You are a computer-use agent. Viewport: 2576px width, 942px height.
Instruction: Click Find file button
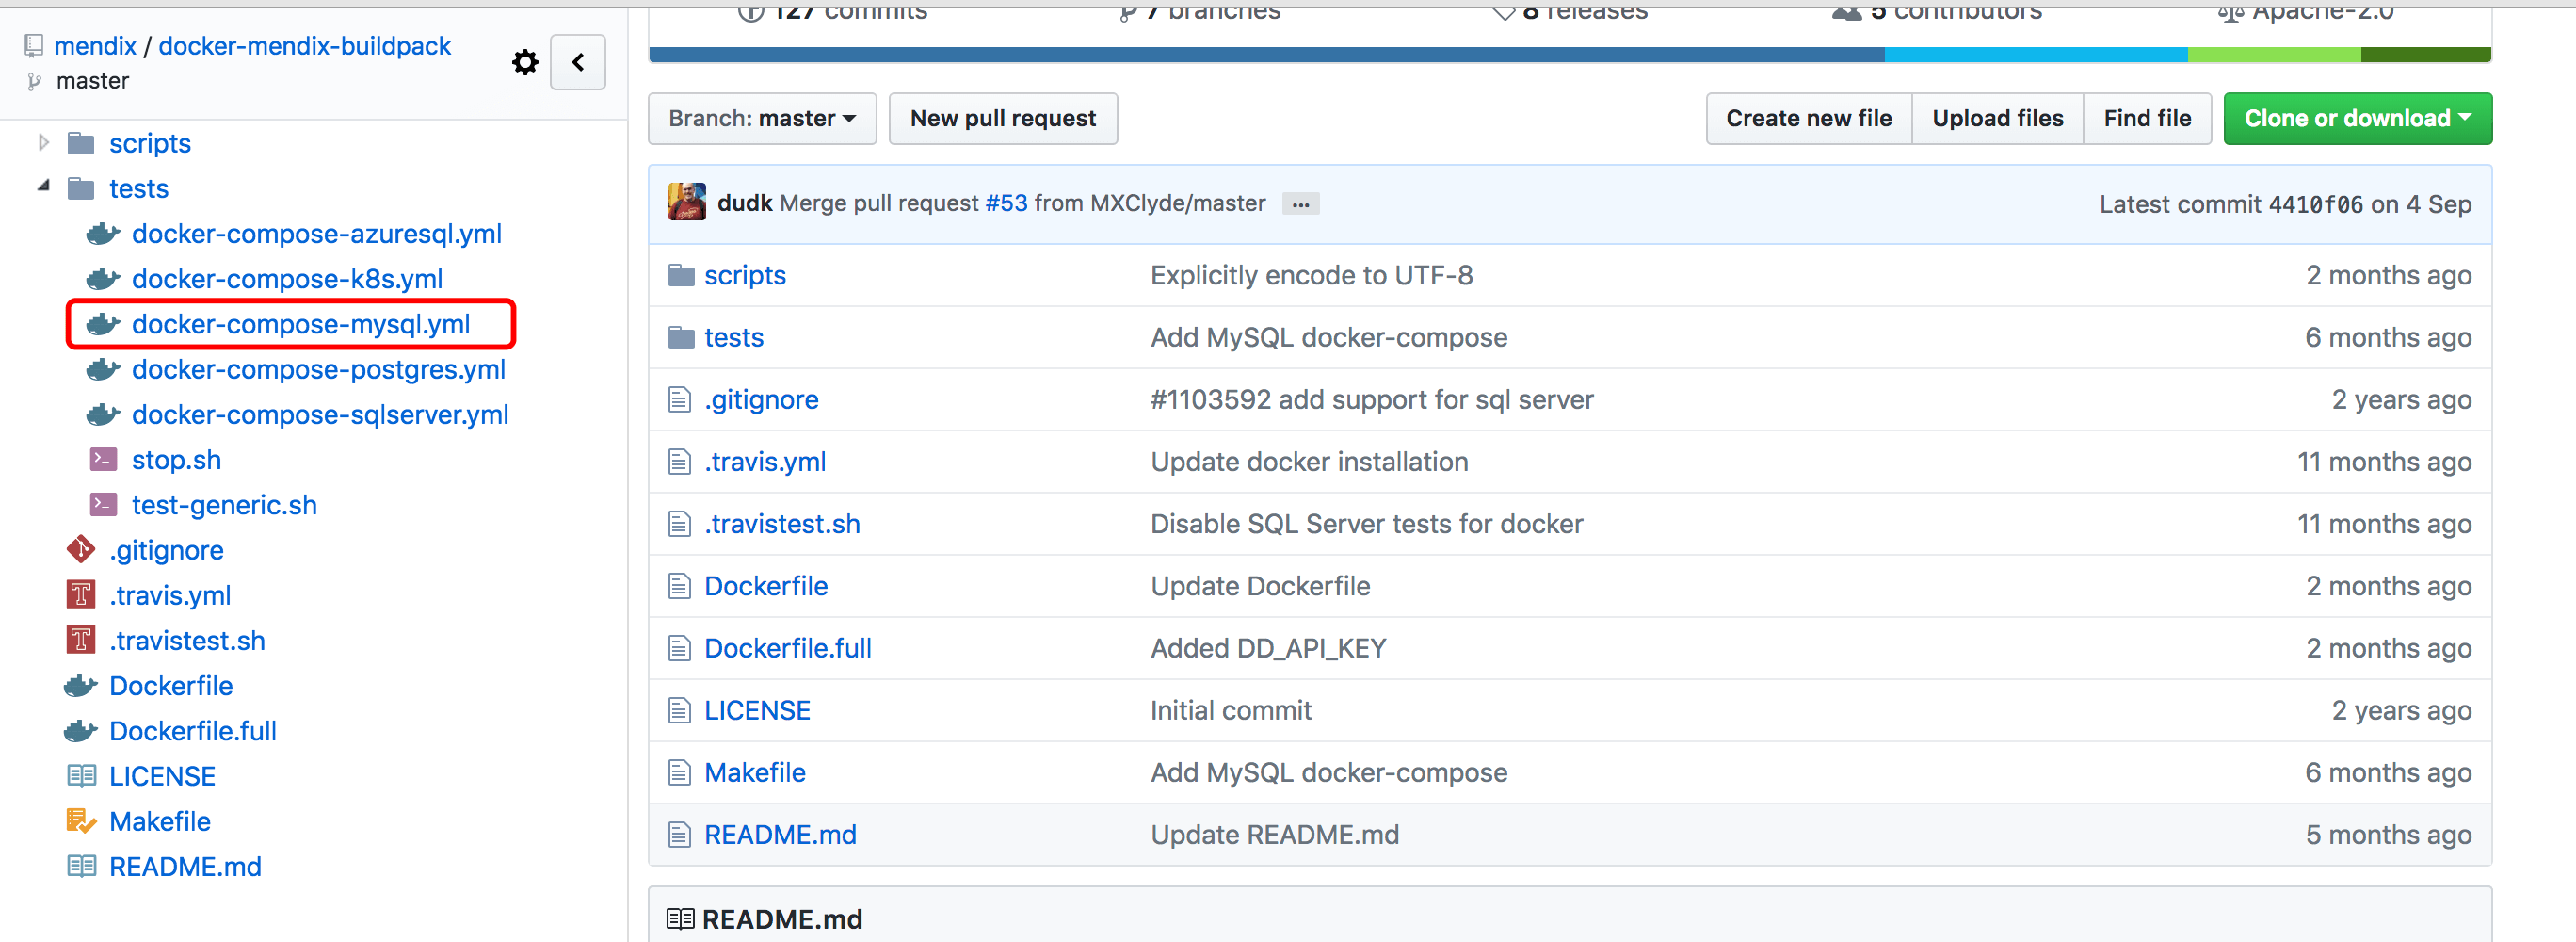click(x=2147, y=119)
